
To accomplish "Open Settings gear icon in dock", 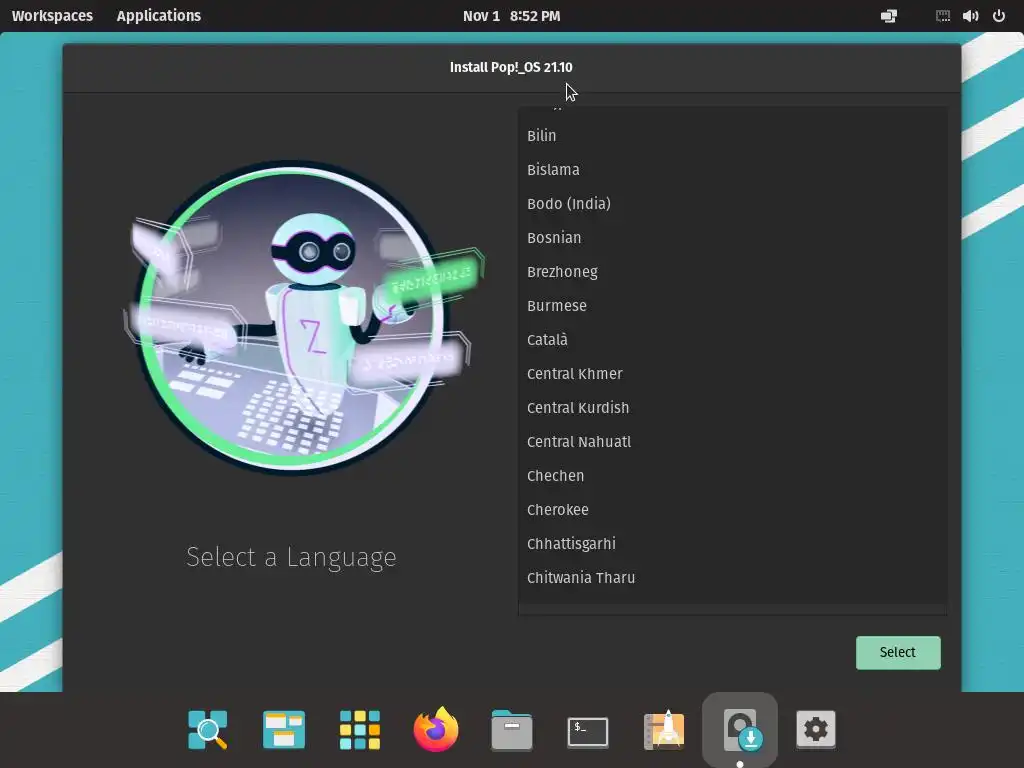I will click(816, 729).
